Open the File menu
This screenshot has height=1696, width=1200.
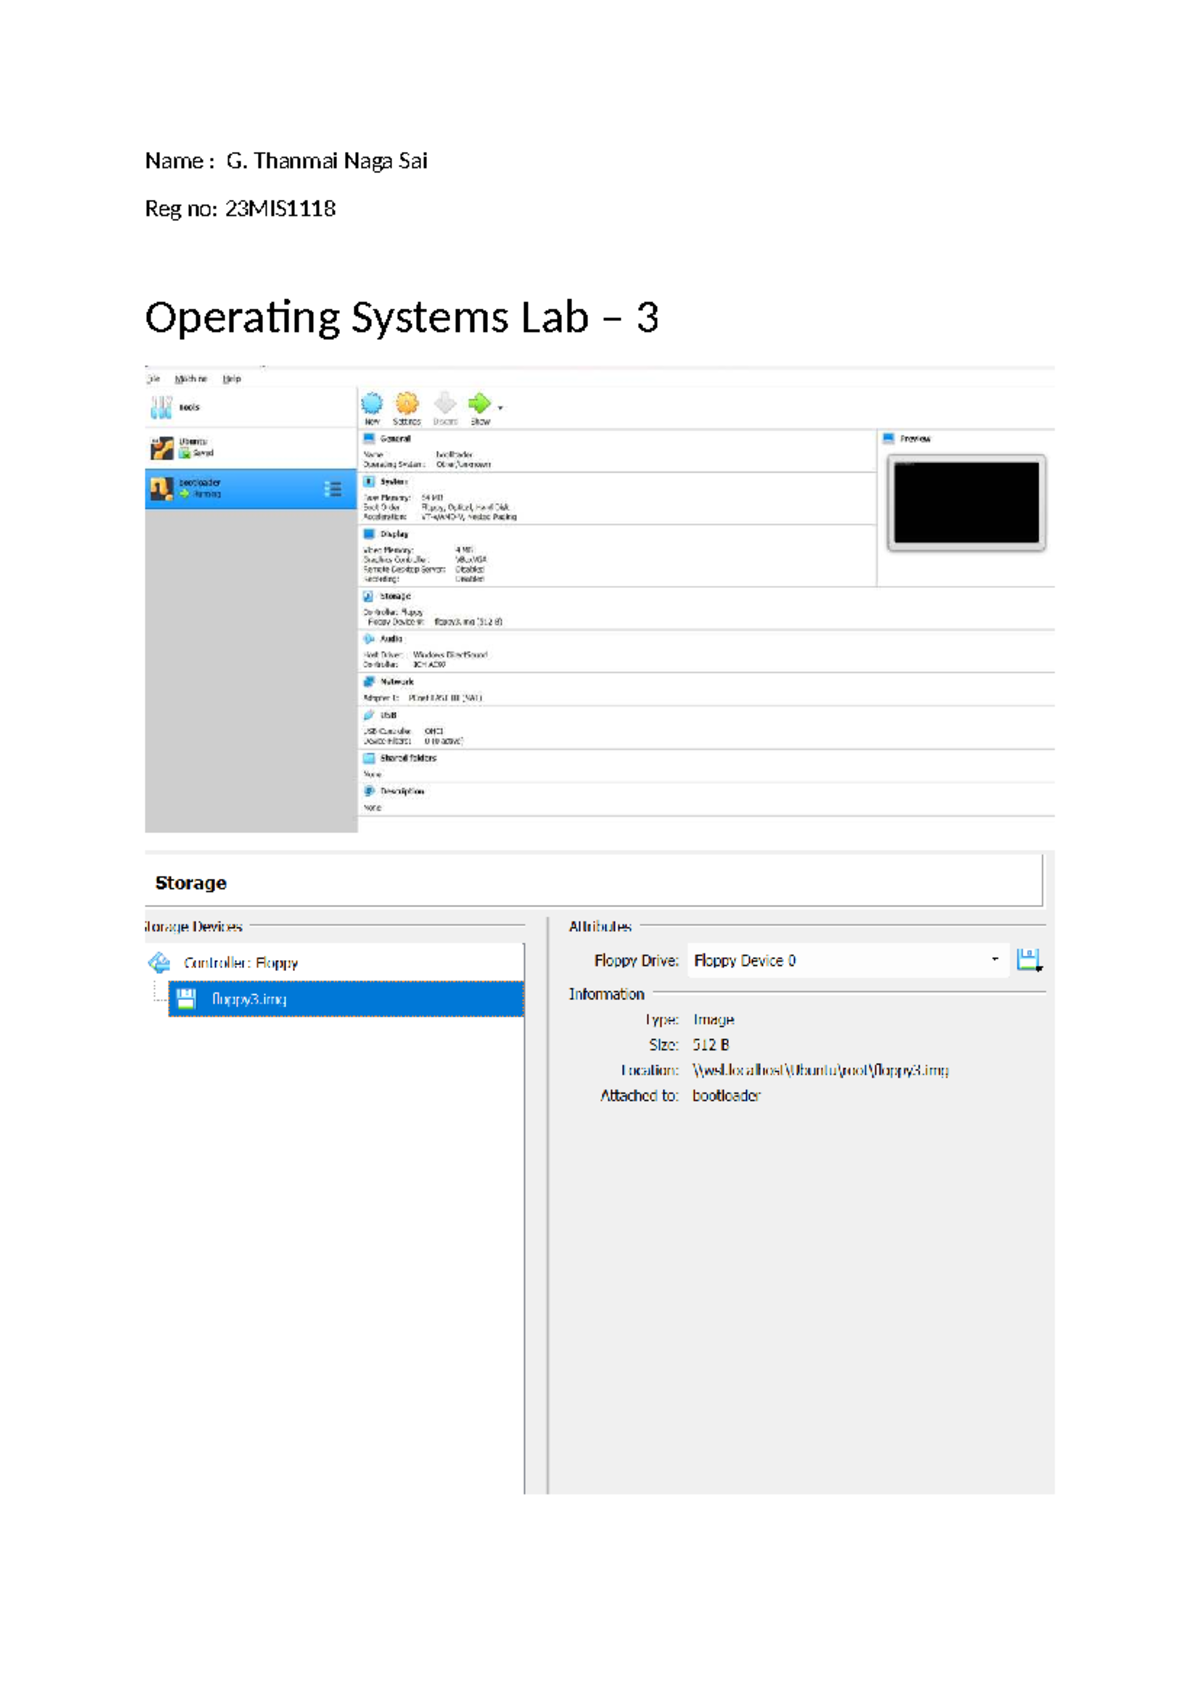pyautogui.click(x=153, y=379)
